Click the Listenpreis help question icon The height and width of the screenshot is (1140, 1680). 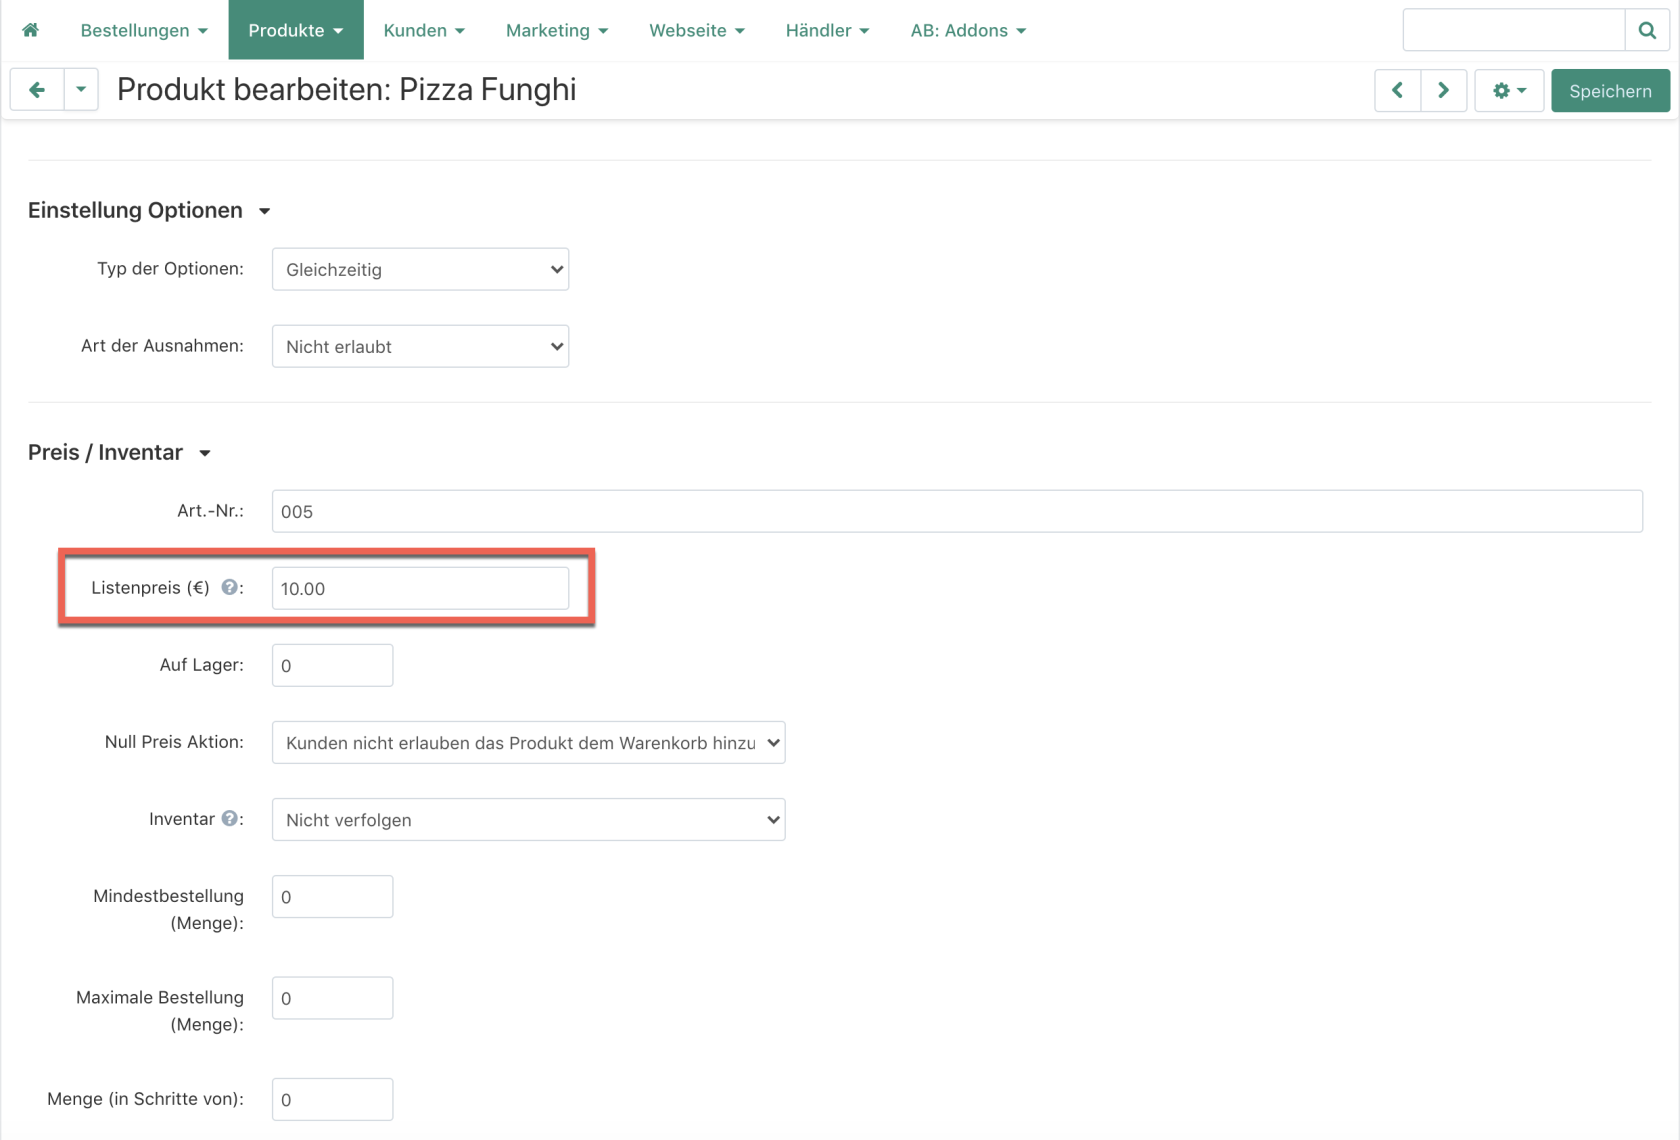230,587
